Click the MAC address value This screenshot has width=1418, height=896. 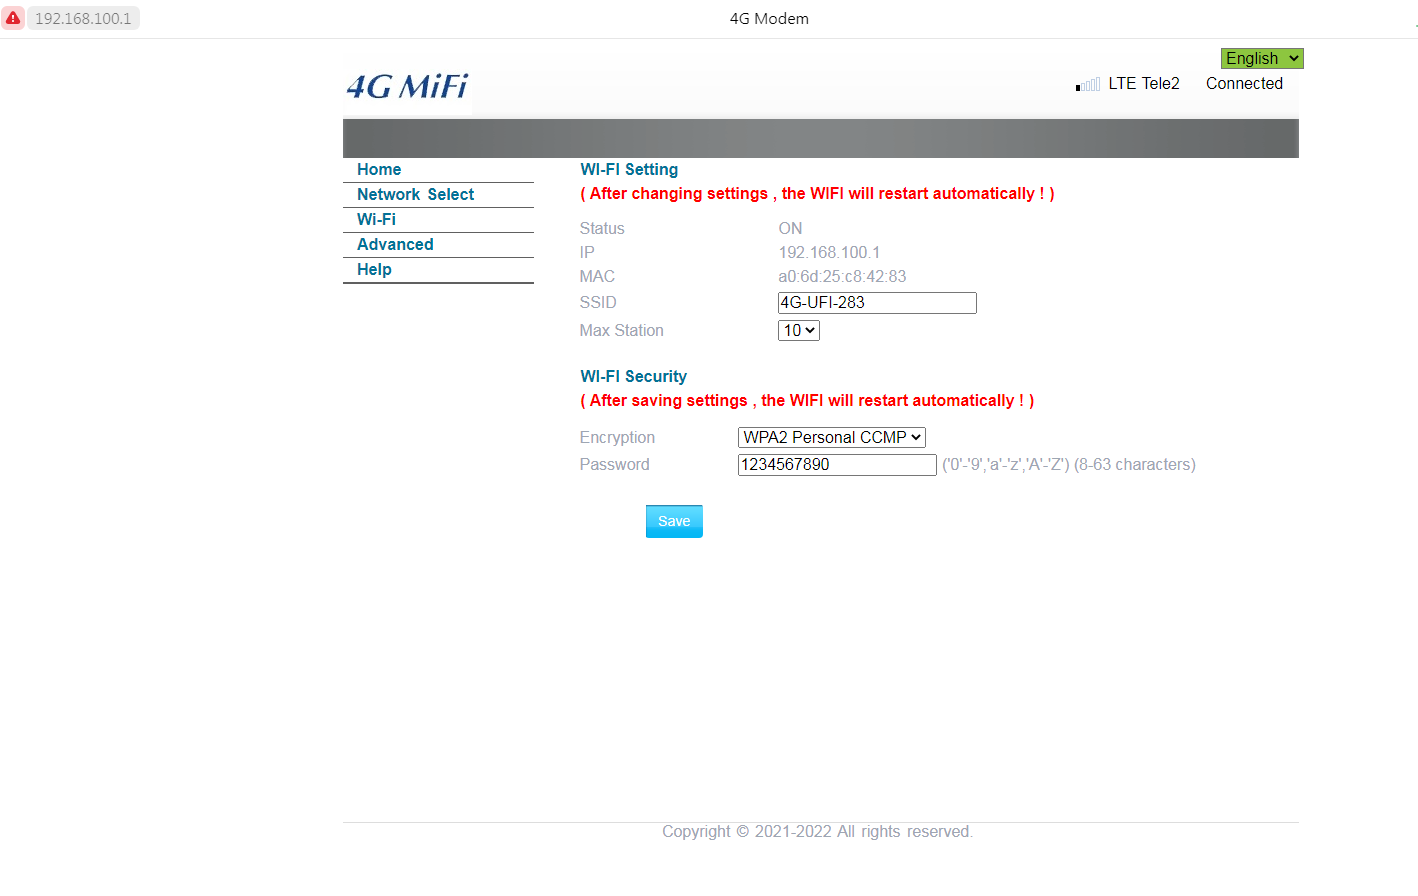tap(842, 277)
